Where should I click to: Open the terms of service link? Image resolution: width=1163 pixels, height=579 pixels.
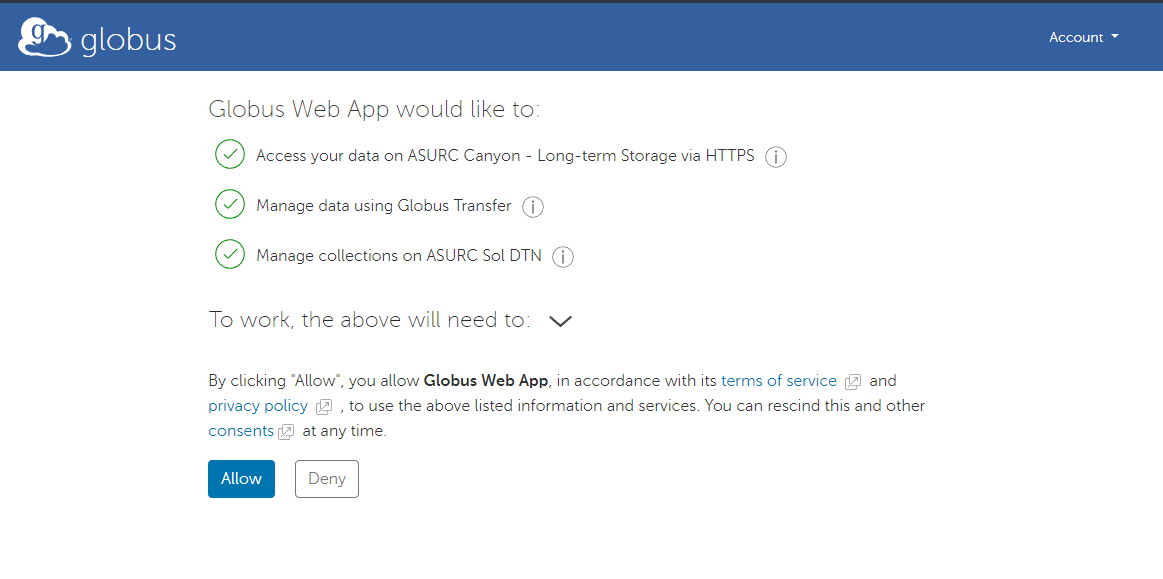pyautogui.click(x=778, y=381)
